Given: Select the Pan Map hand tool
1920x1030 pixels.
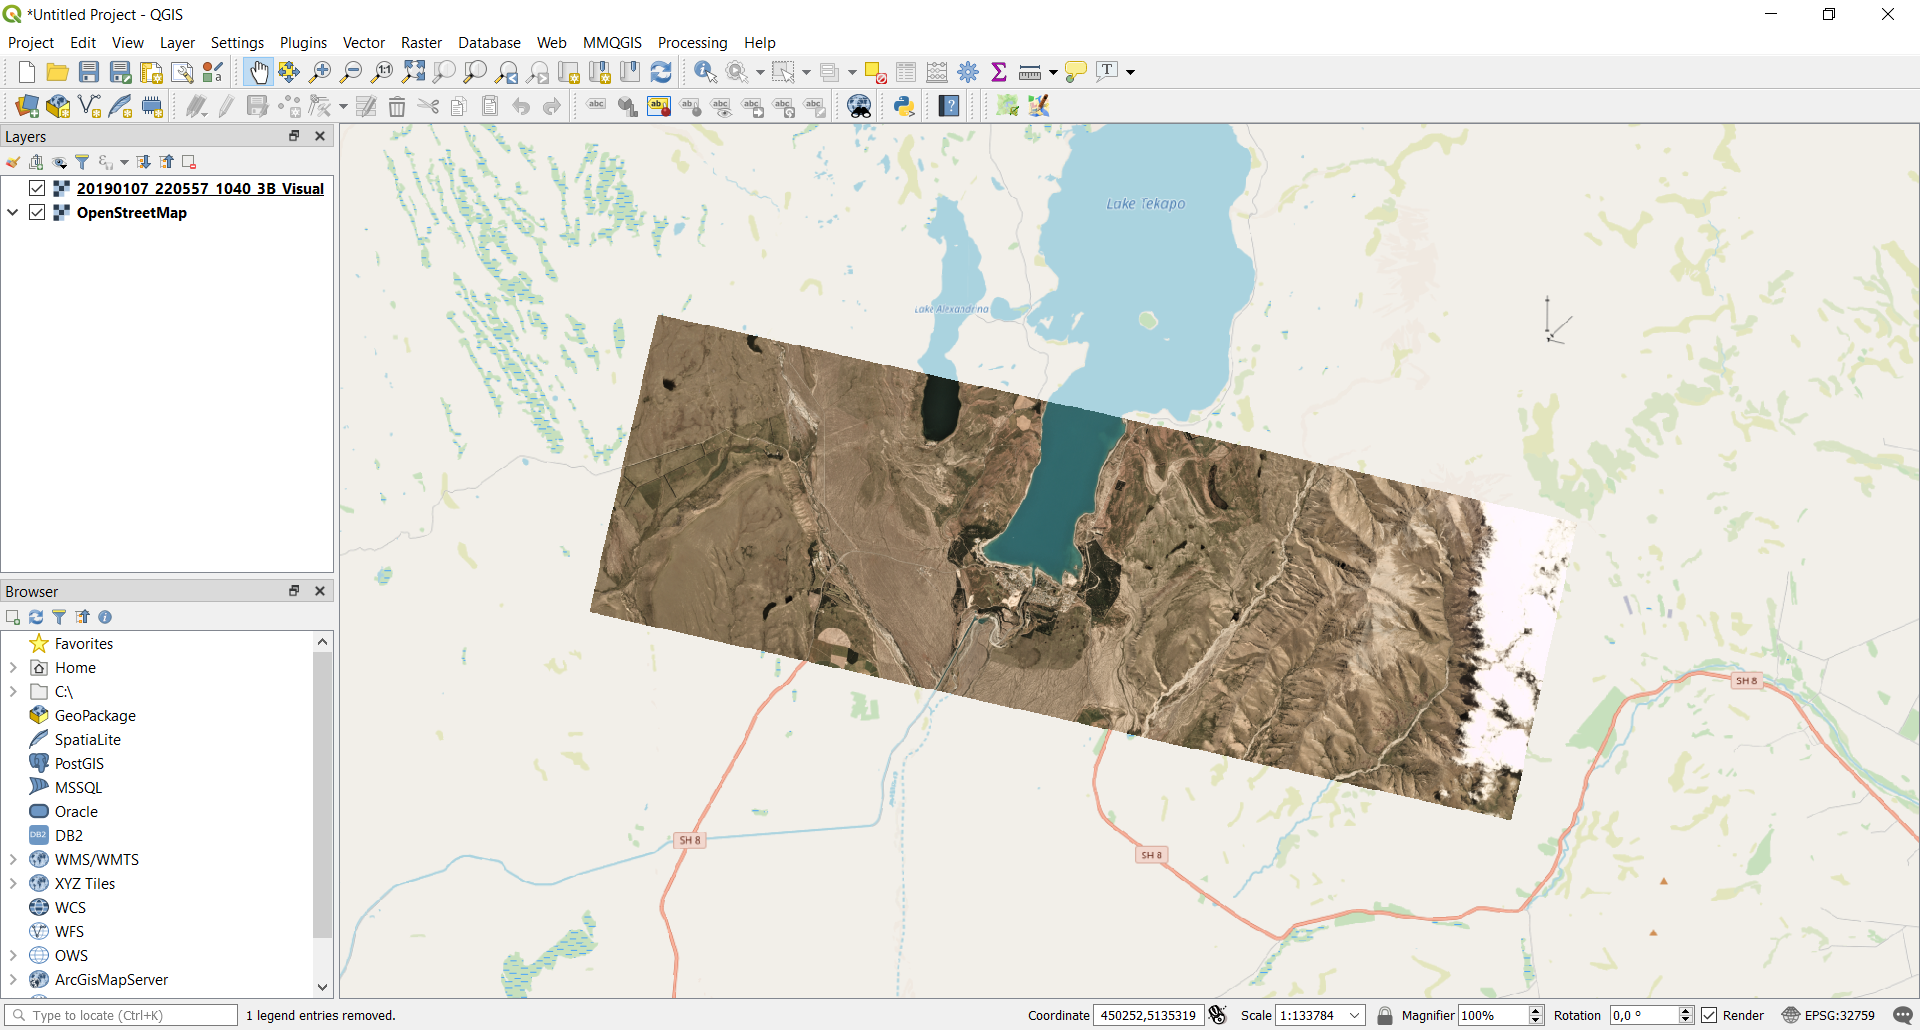Looking at the screenshot, I should coord(258,72).
